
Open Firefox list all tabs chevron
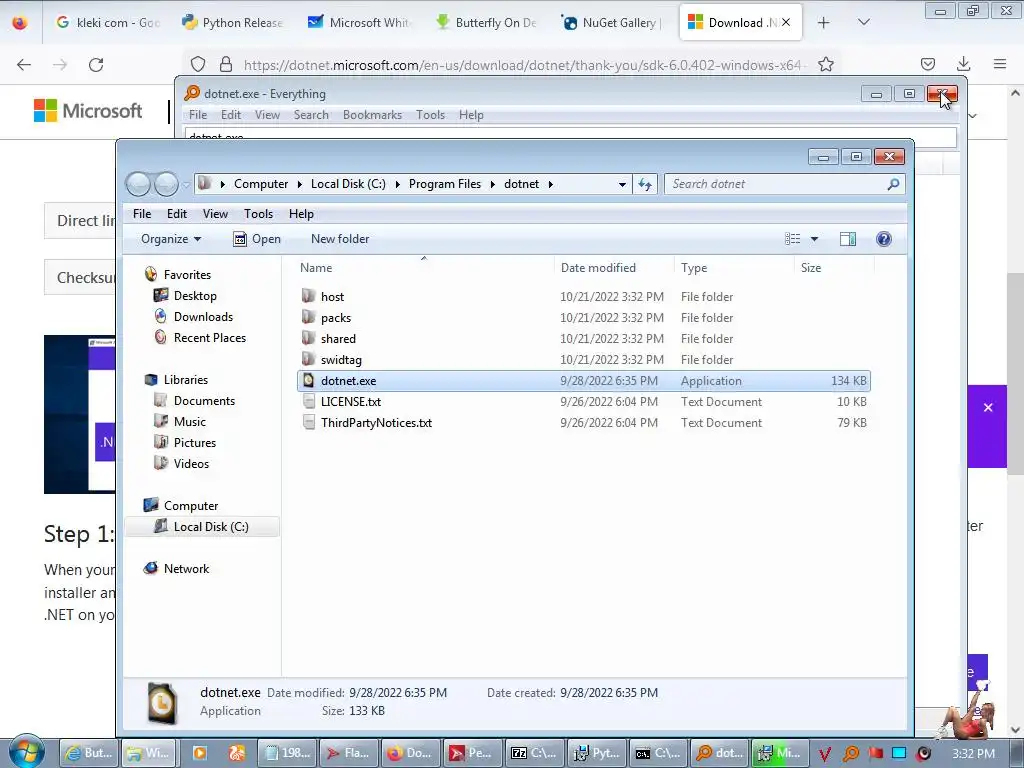(x=863, y=22)
